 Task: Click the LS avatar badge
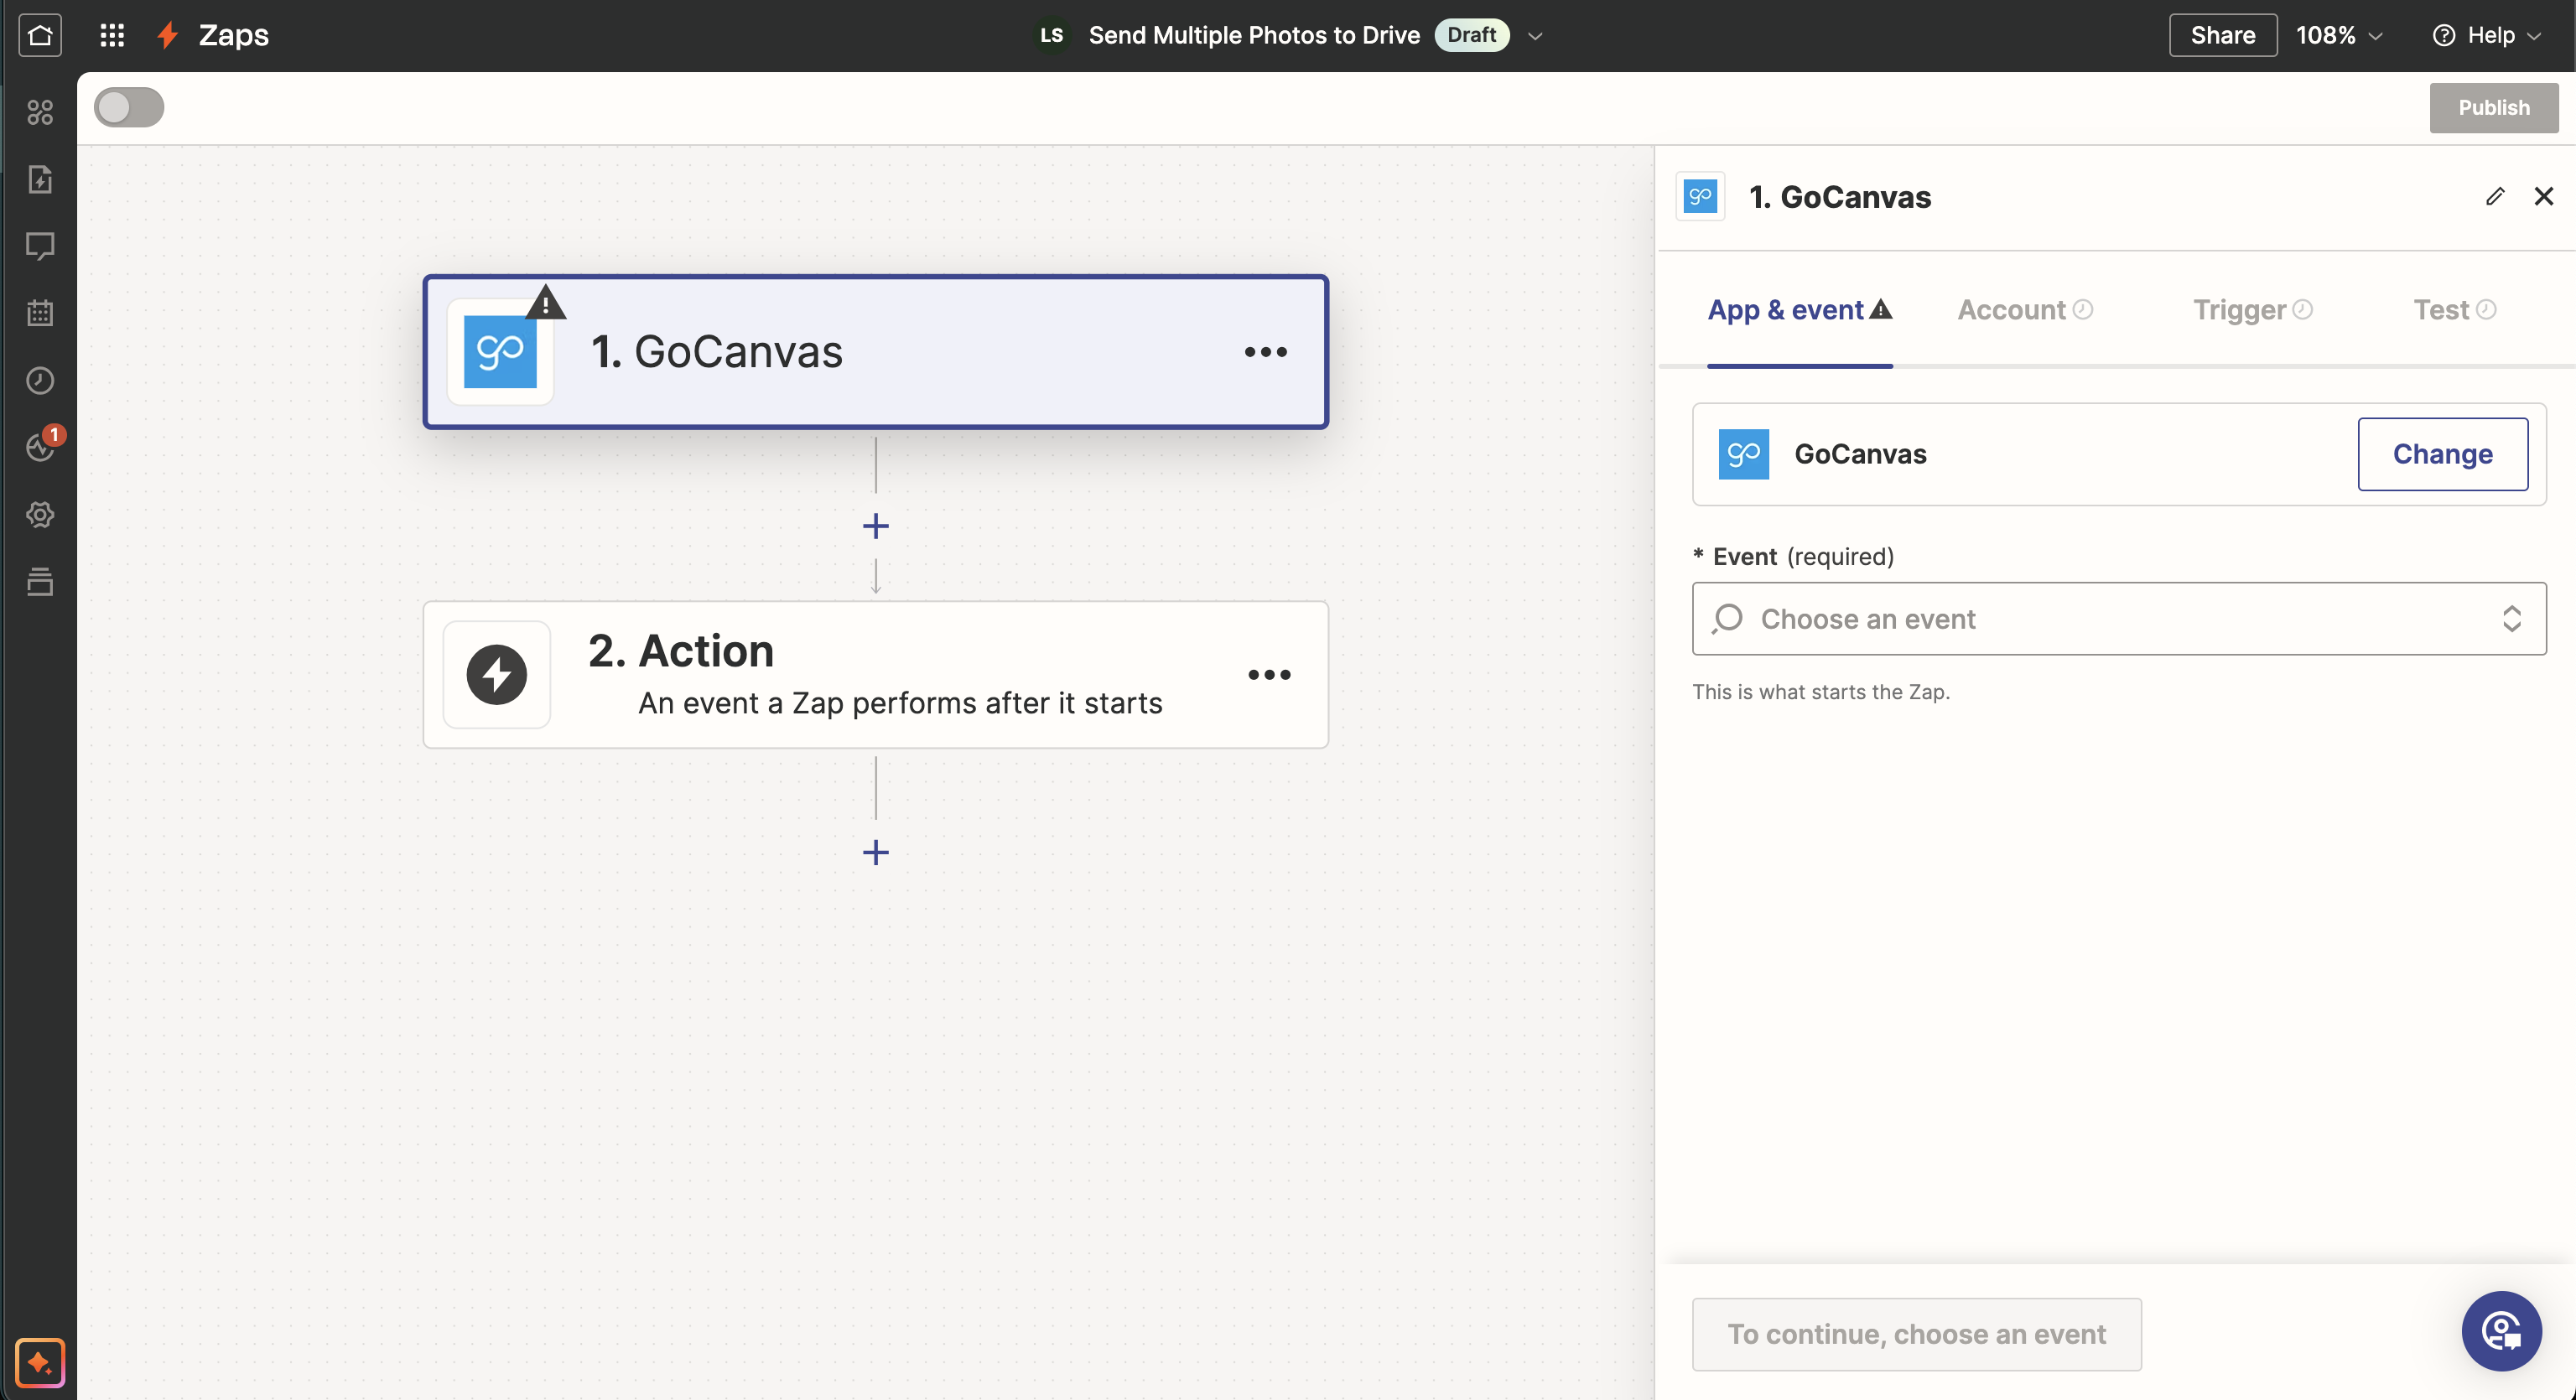click(x=1051, y=35)
